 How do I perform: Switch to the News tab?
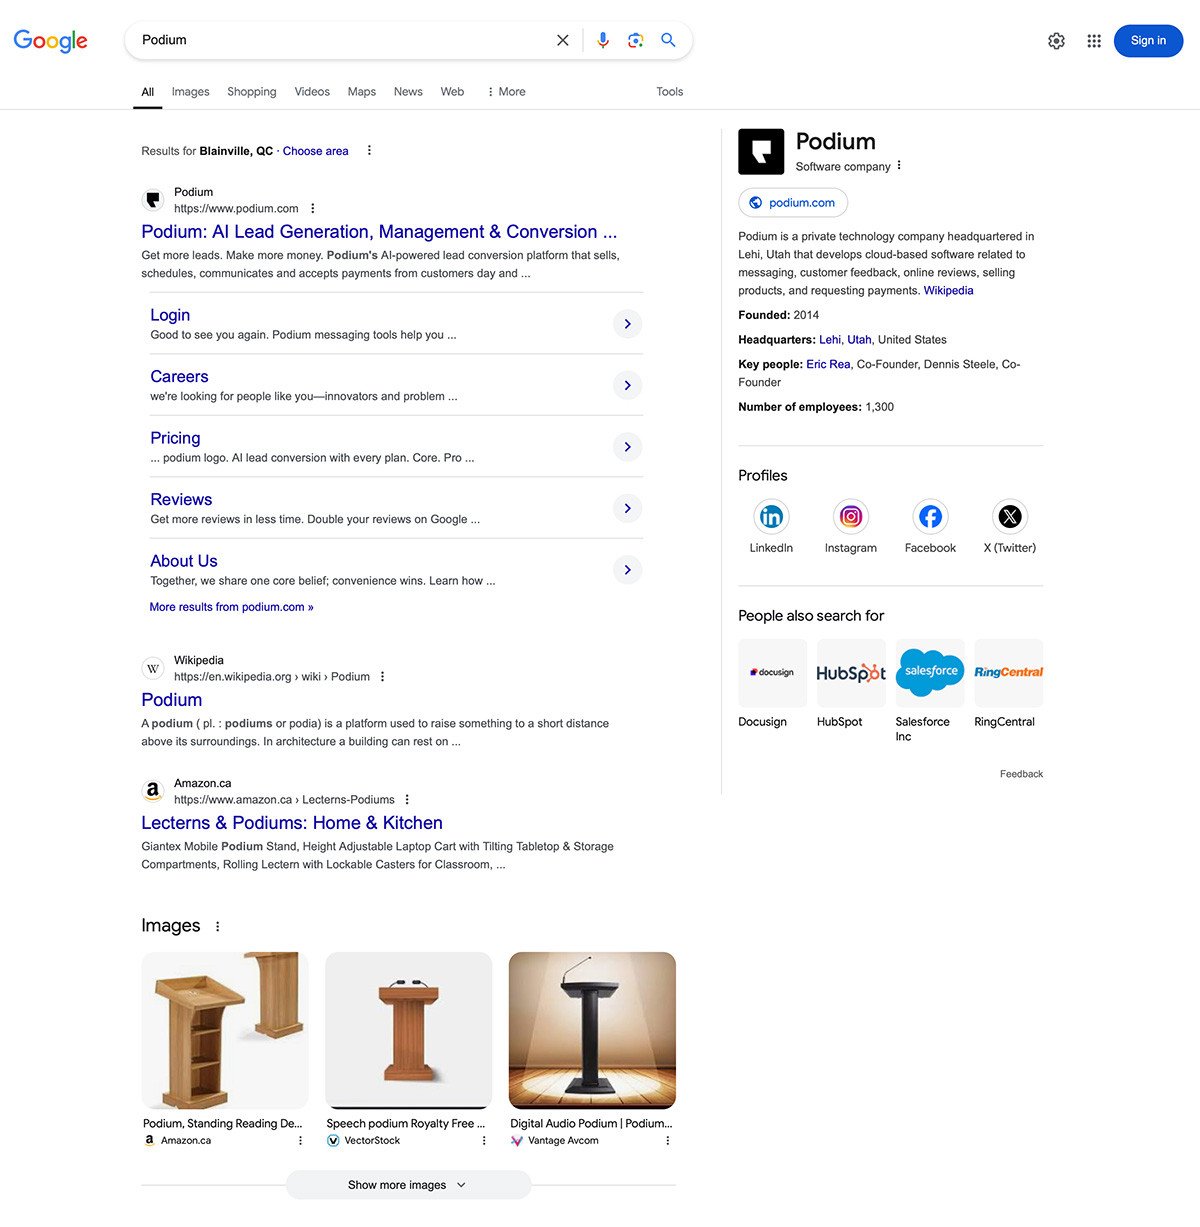pos(408,92)
